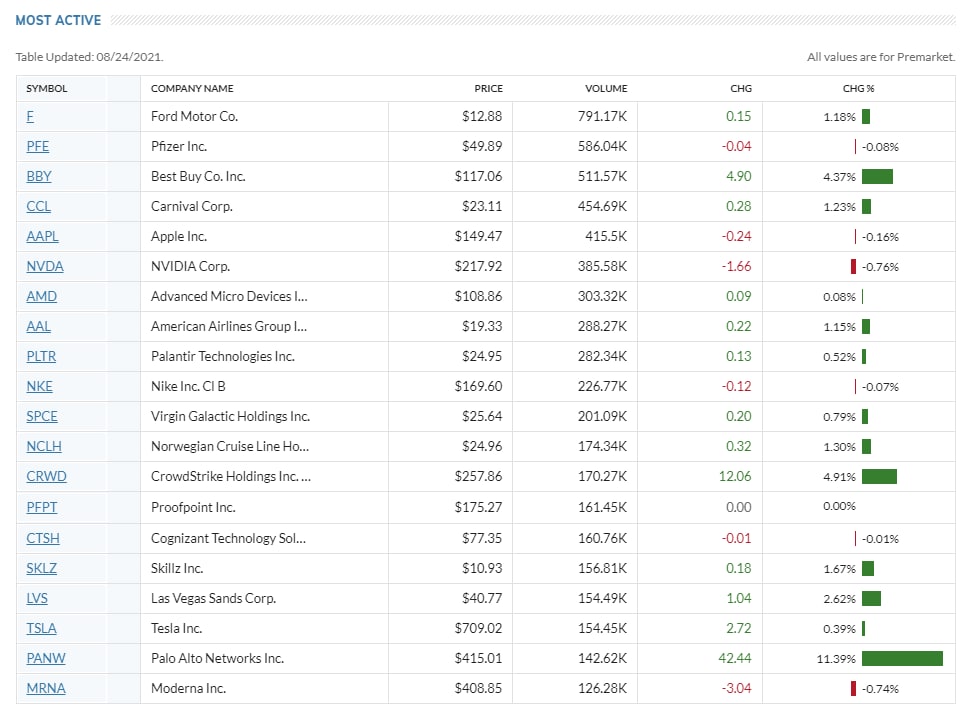Image resolution: width=966 pixels, height=715 pixels.
Task: Select the Pfizer Inc. company name
Action: click(x=179, y=147)
